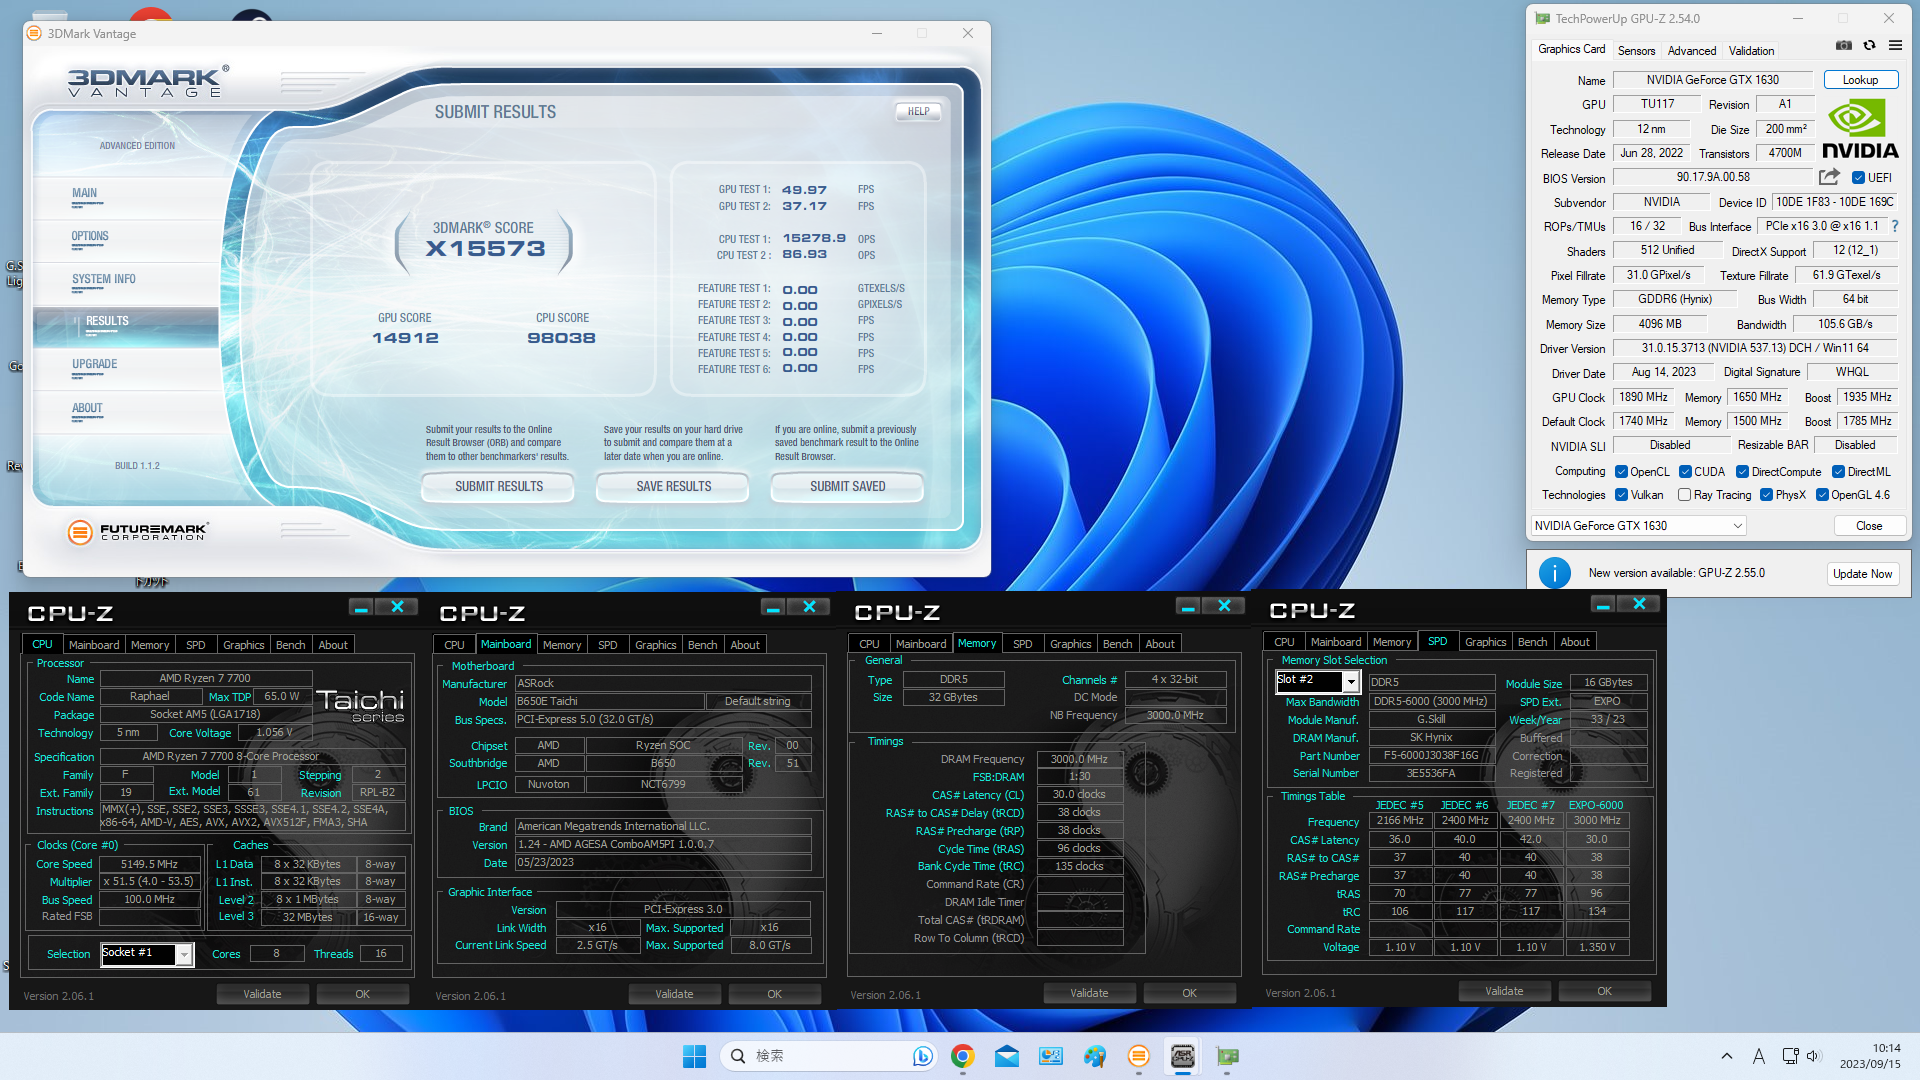Toggle the UEFI checkbox in GPU-Z
This screenshot has height=1080, width=1920.
(1858, 178)
